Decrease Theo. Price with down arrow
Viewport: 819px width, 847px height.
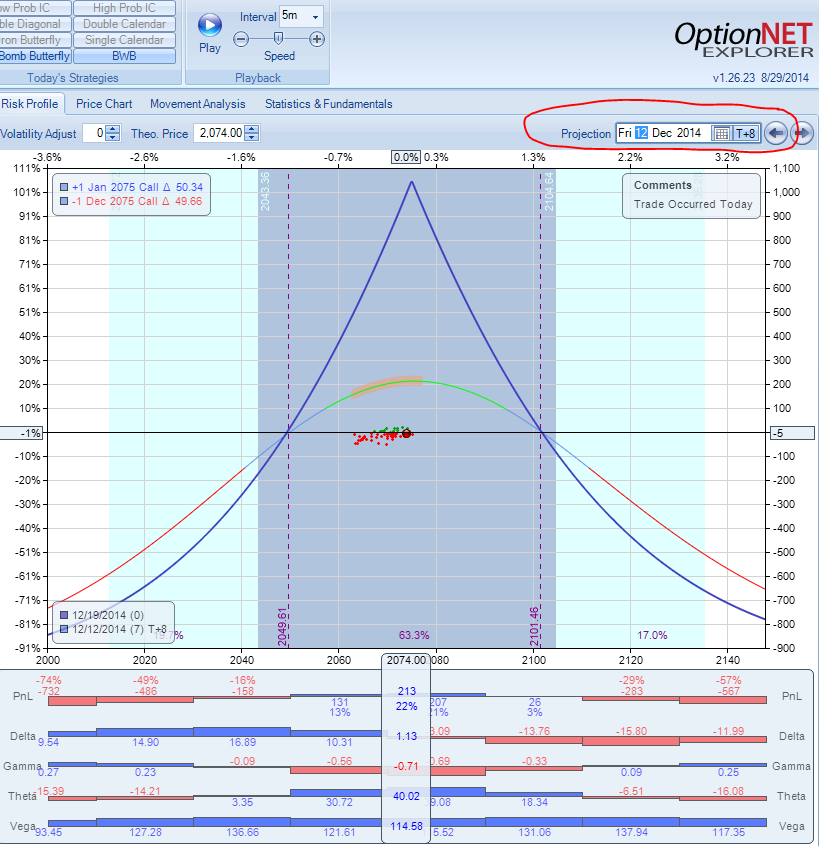click(252, 137)
